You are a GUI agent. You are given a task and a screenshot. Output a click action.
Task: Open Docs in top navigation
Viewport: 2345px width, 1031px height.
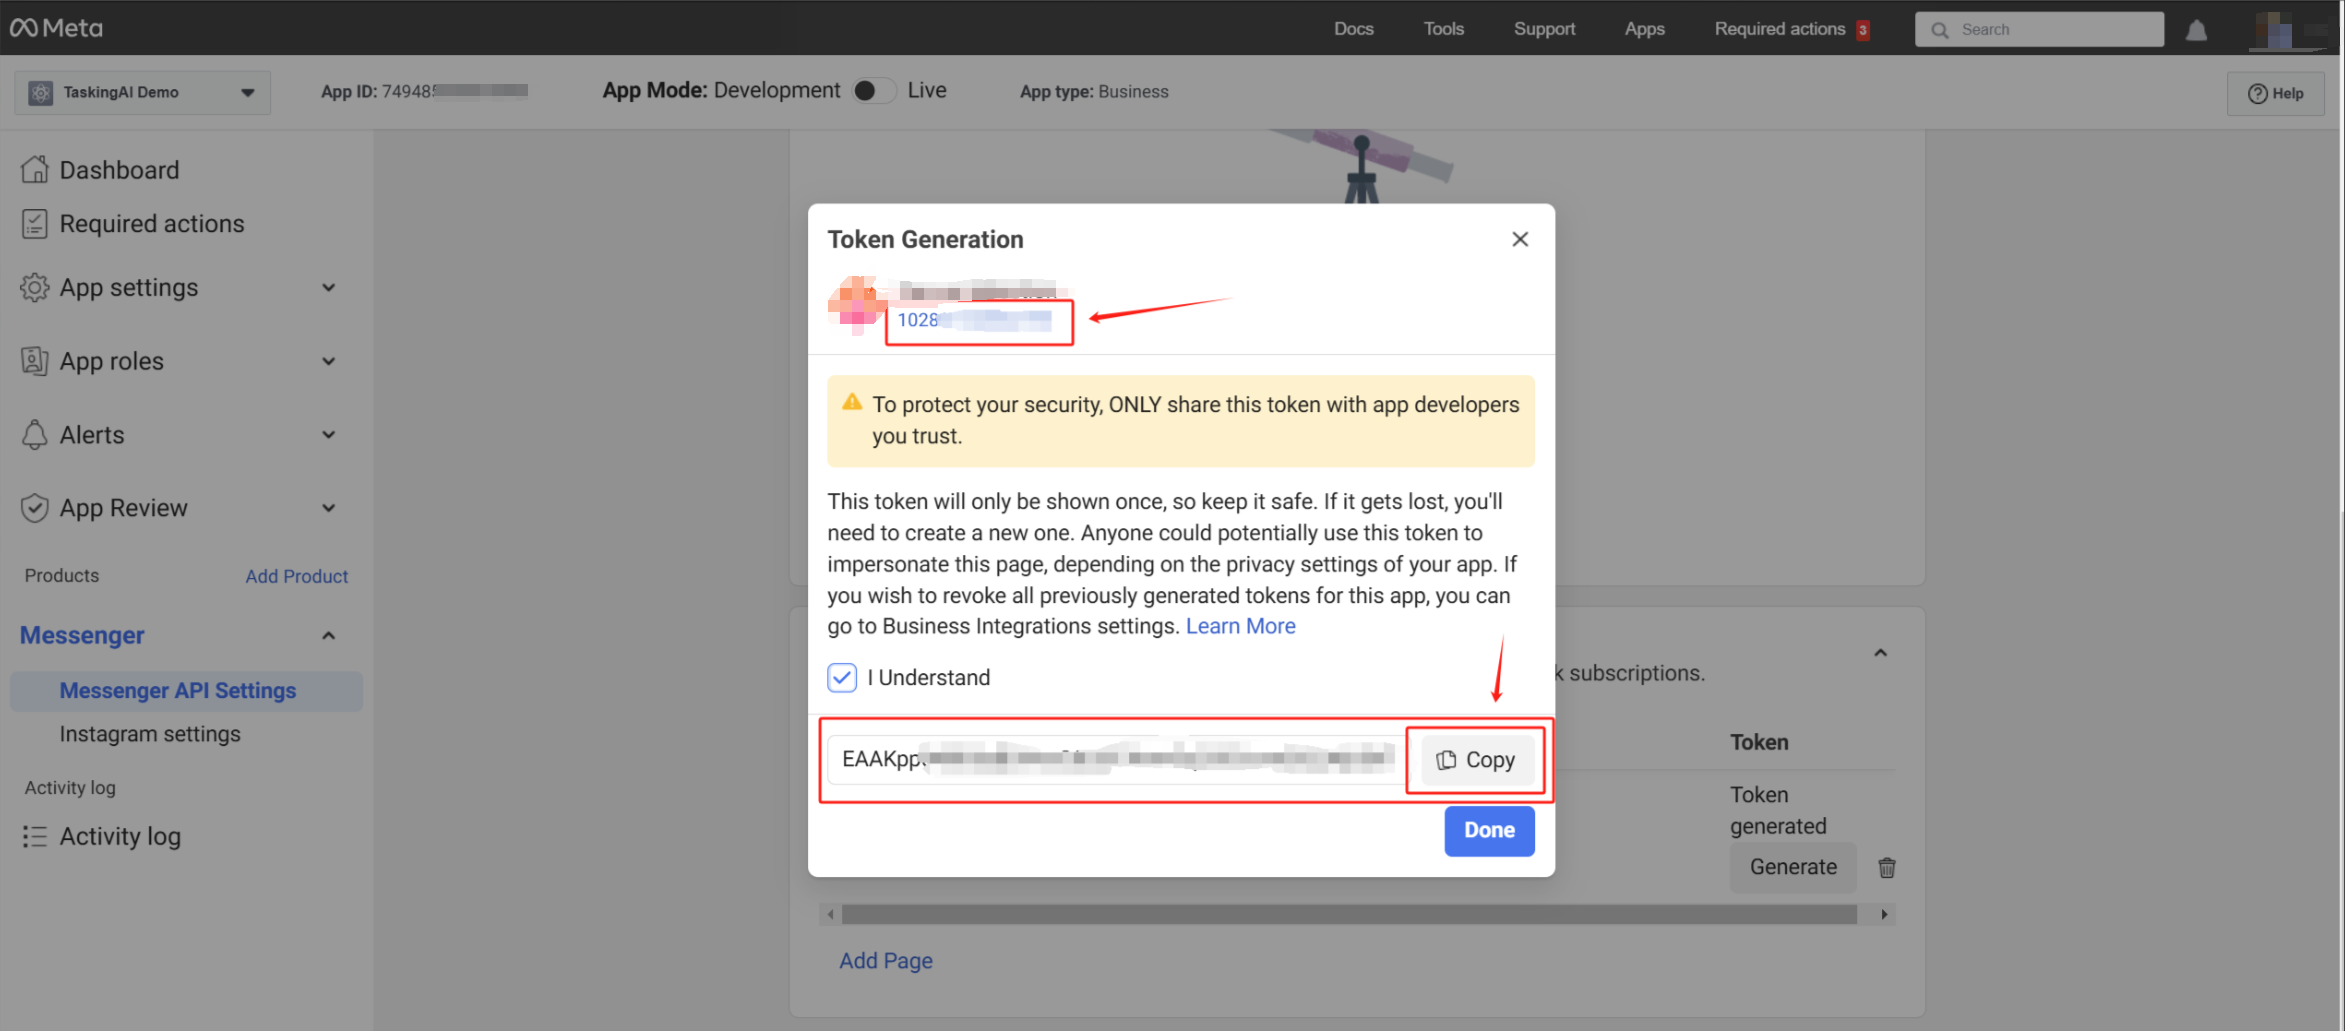[x=1353, y=29]
